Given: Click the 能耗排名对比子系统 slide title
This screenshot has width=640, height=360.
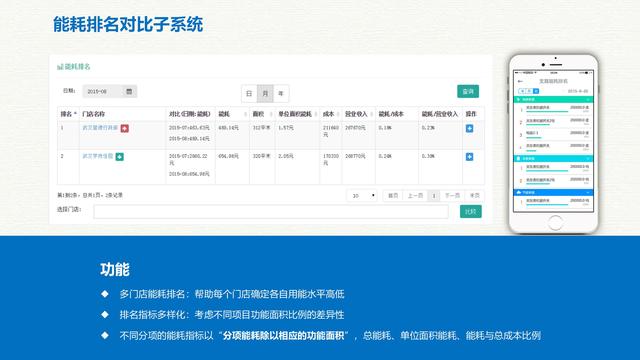Looking at the screenshot, I should pyautogui.click(x=128, y=24).
